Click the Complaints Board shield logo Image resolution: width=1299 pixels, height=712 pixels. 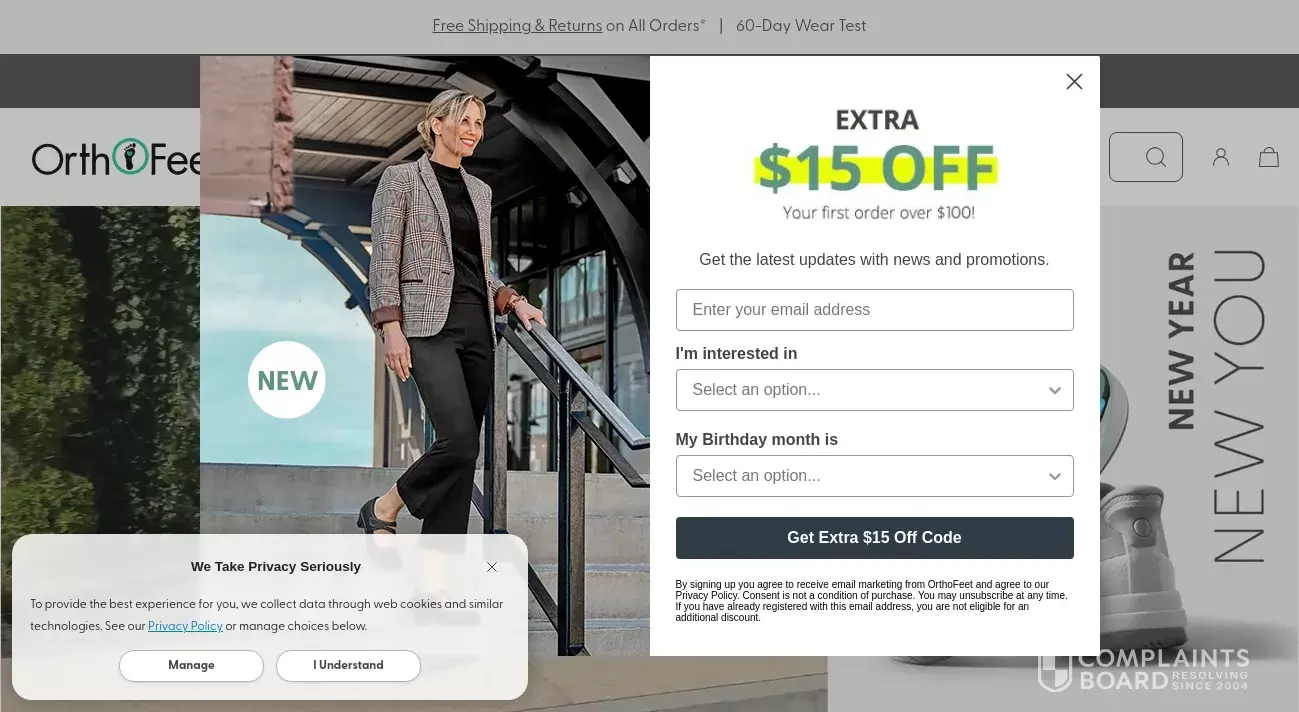click(x=1055, y=669)
